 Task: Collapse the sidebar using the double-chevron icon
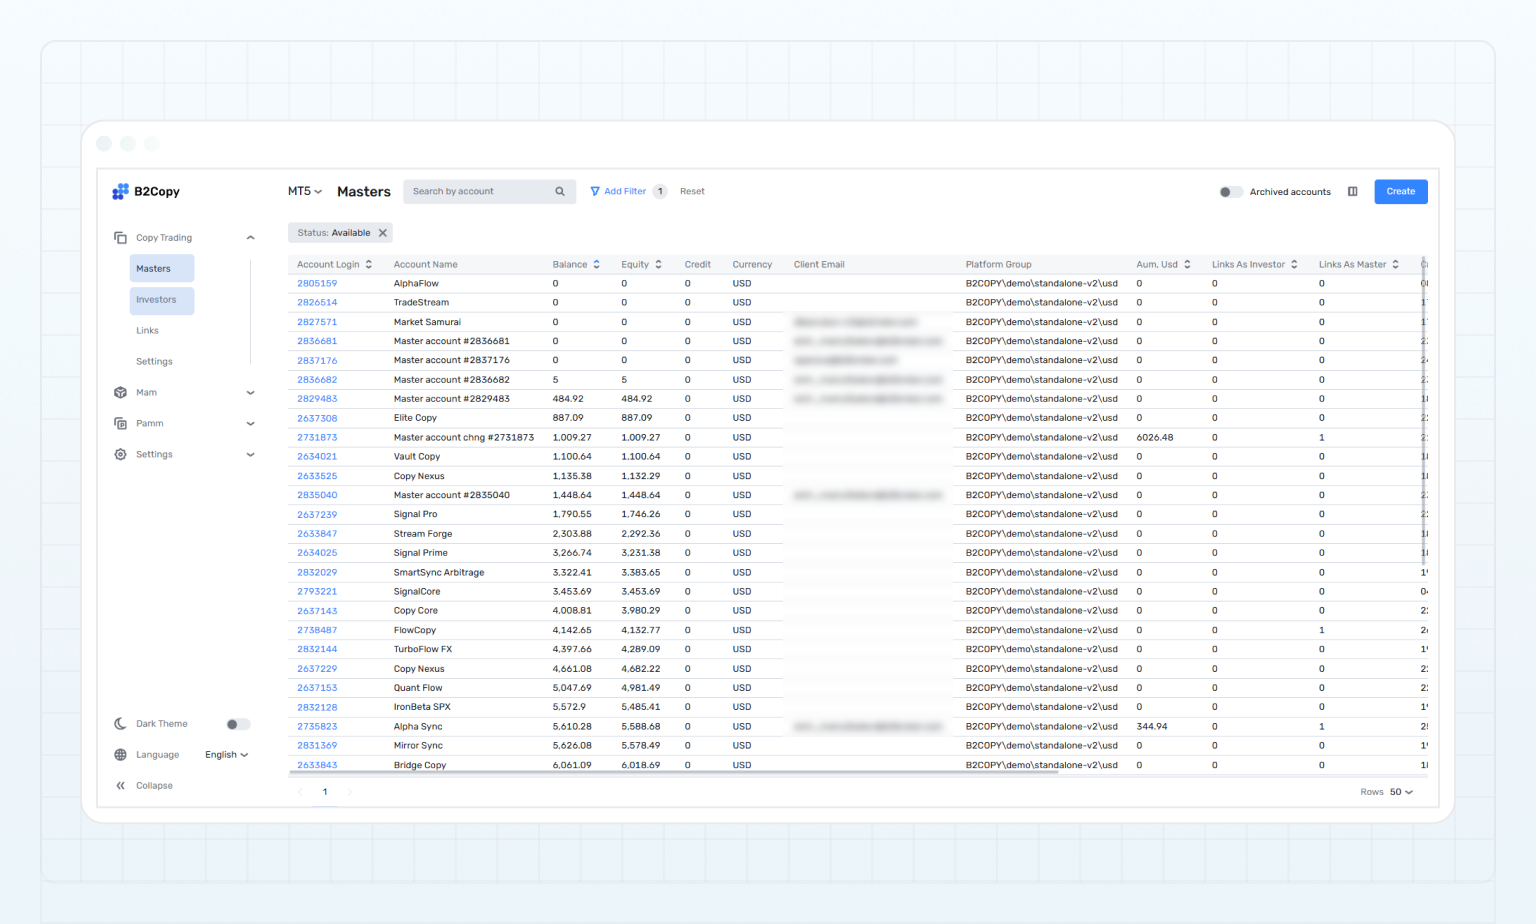tap(120, 786)
